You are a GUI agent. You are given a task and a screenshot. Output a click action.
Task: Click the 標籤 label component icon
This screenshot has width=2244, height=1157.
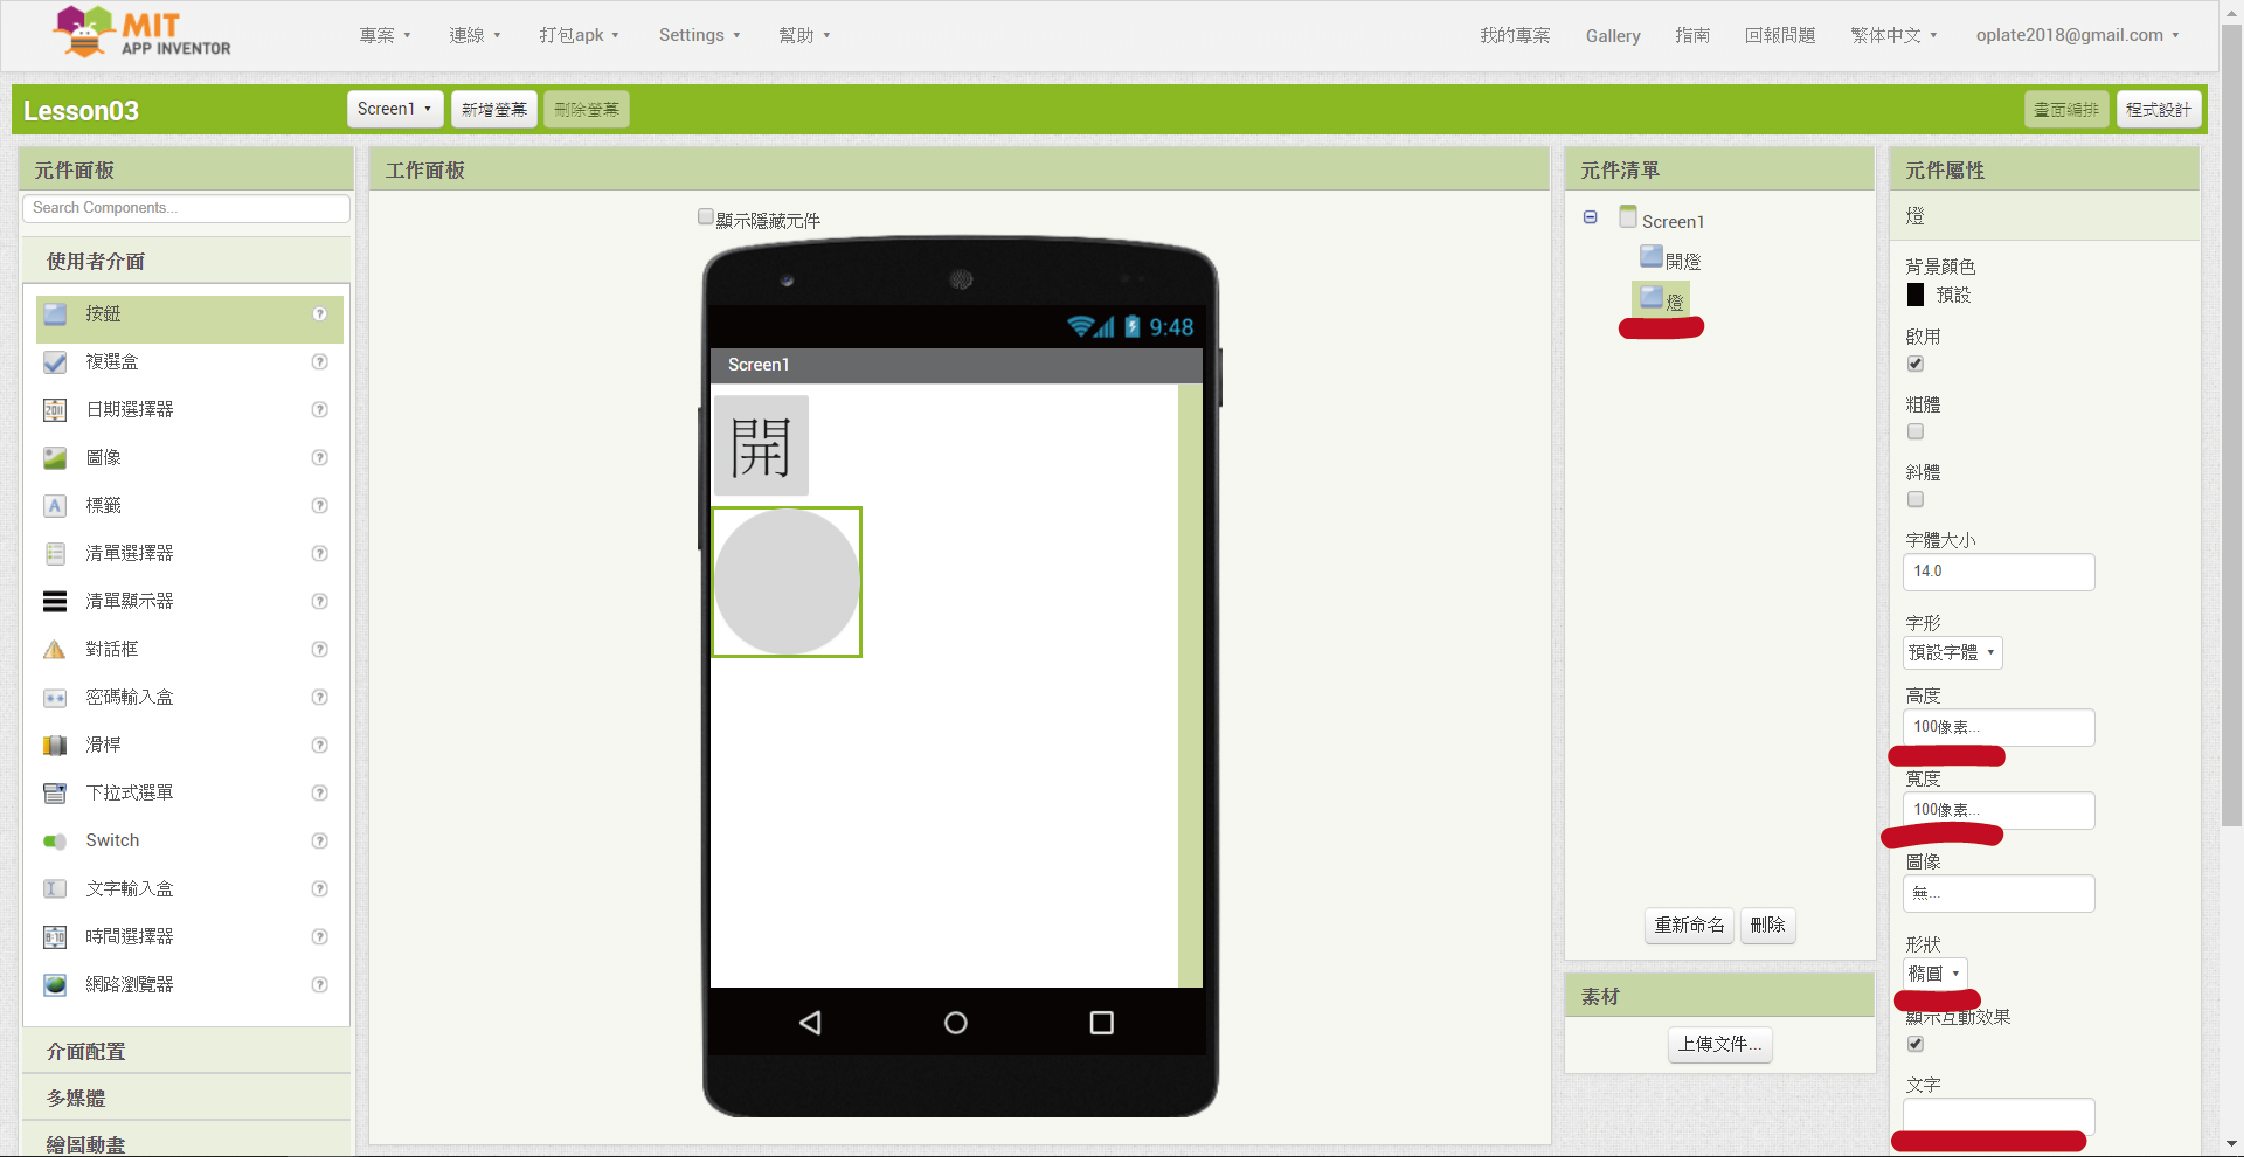pyautogui.click(x=55, y=506)
